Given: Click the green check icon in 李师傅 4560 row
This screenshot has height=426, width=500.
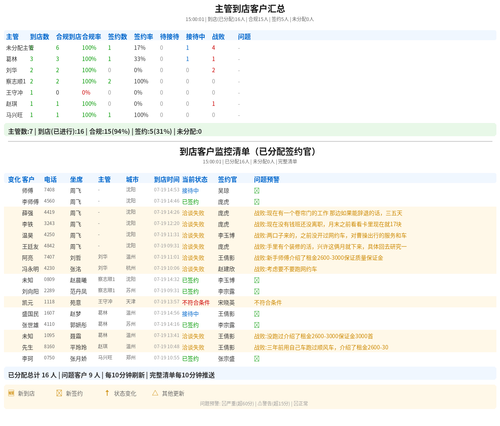Looking at the screenshot, I should tap(257, 202).
